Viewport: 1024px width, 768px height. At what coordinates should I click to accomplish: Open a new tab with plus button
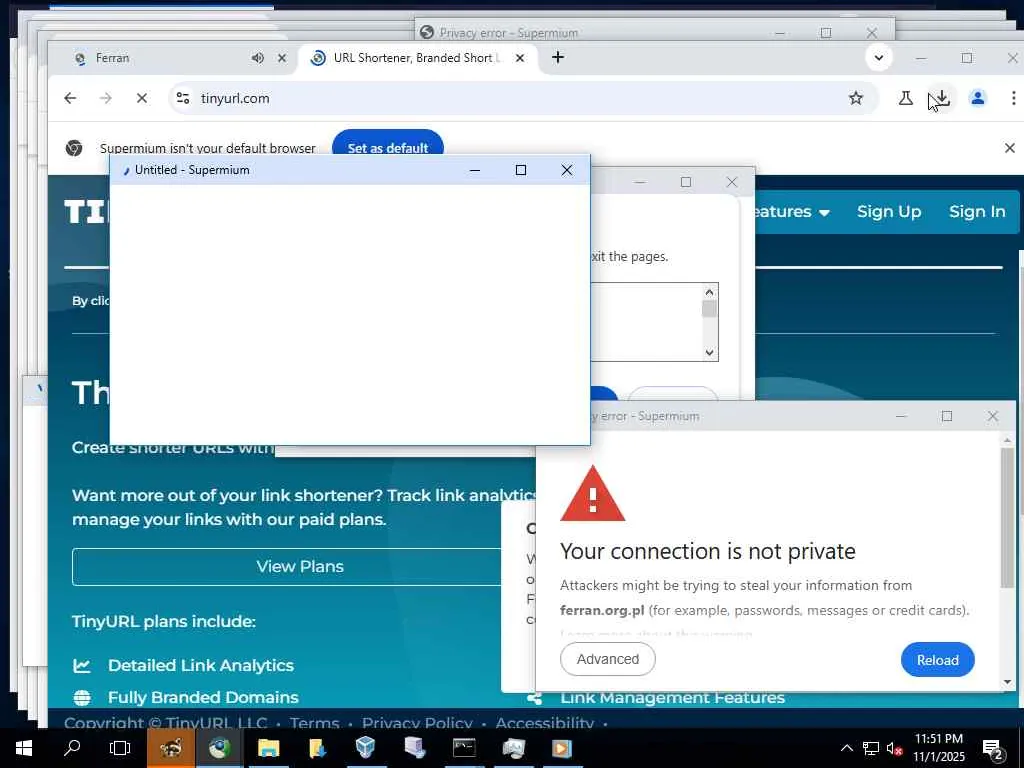[558, 57]
